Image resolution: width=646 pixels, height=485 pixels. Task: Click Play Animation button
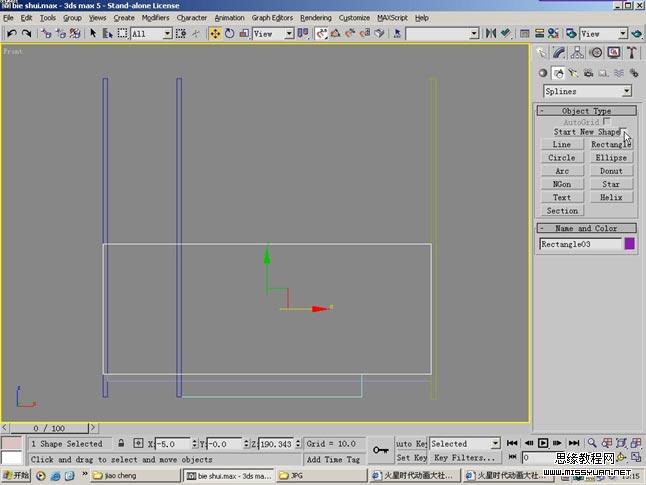[x=543, y=443]
